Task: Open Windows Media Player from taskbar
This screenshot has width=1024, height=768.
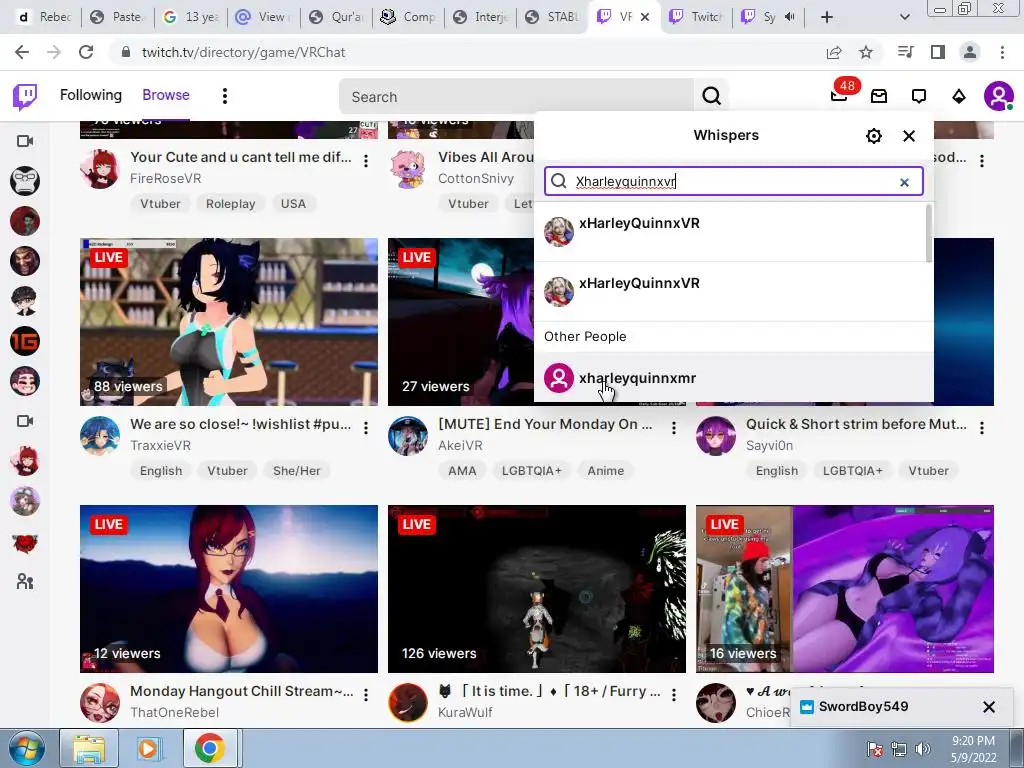Action: (148, 748)
